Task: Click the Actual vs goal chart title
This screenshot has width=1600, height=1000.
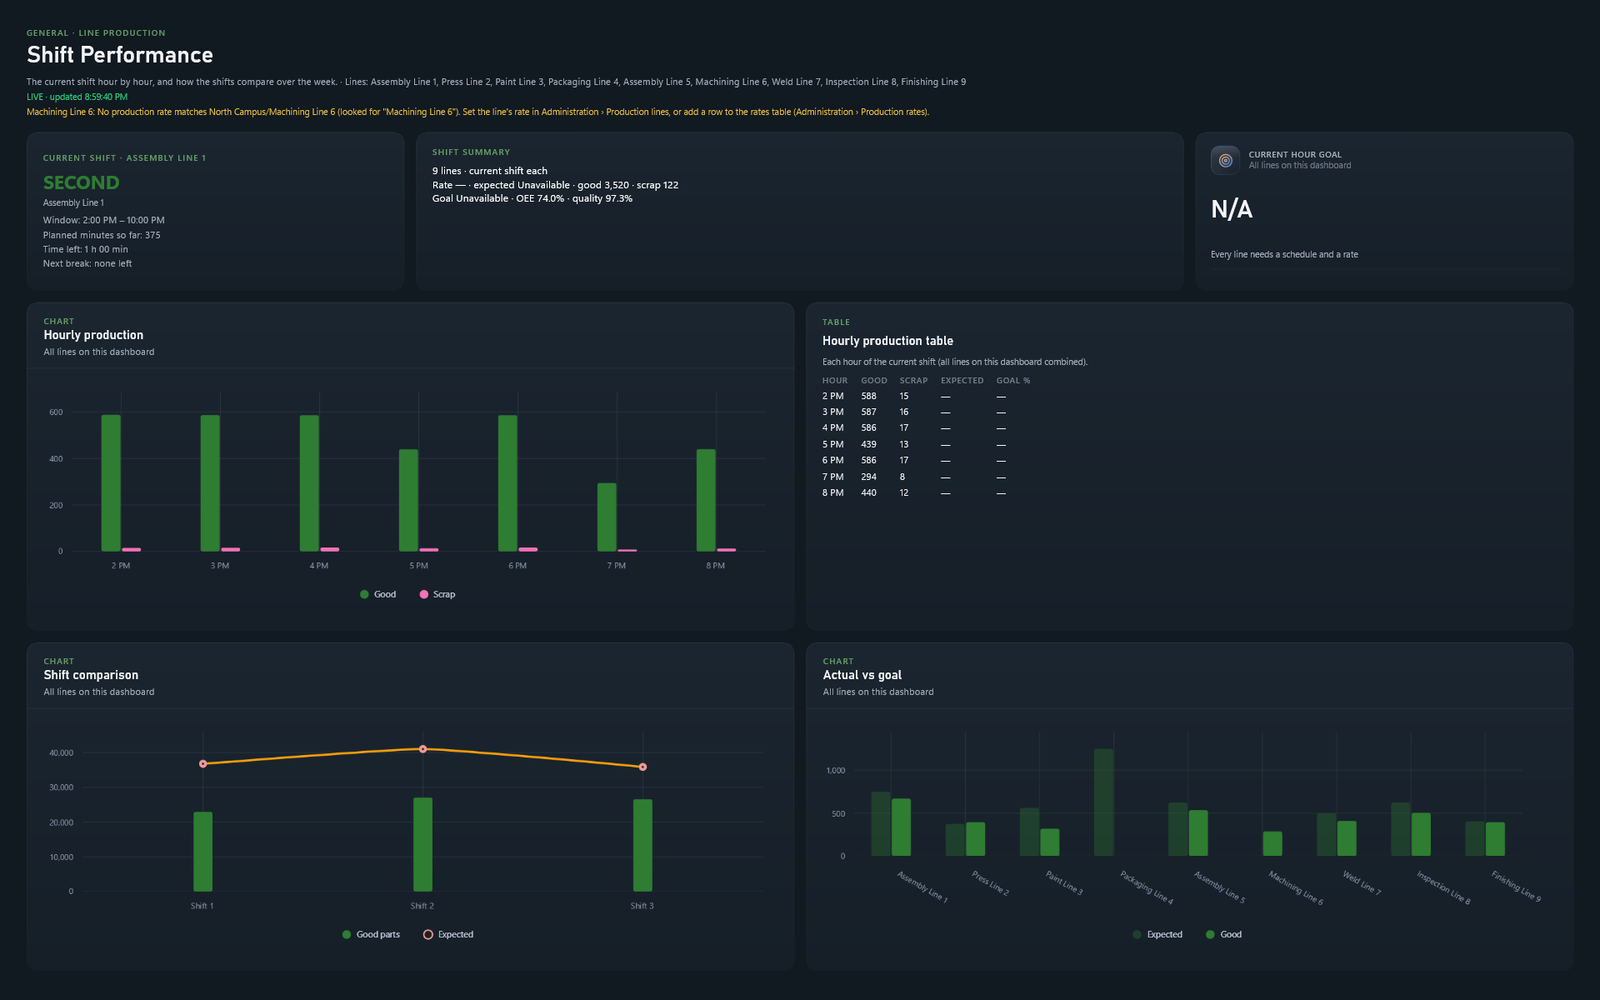Action: tap(862, 675)
